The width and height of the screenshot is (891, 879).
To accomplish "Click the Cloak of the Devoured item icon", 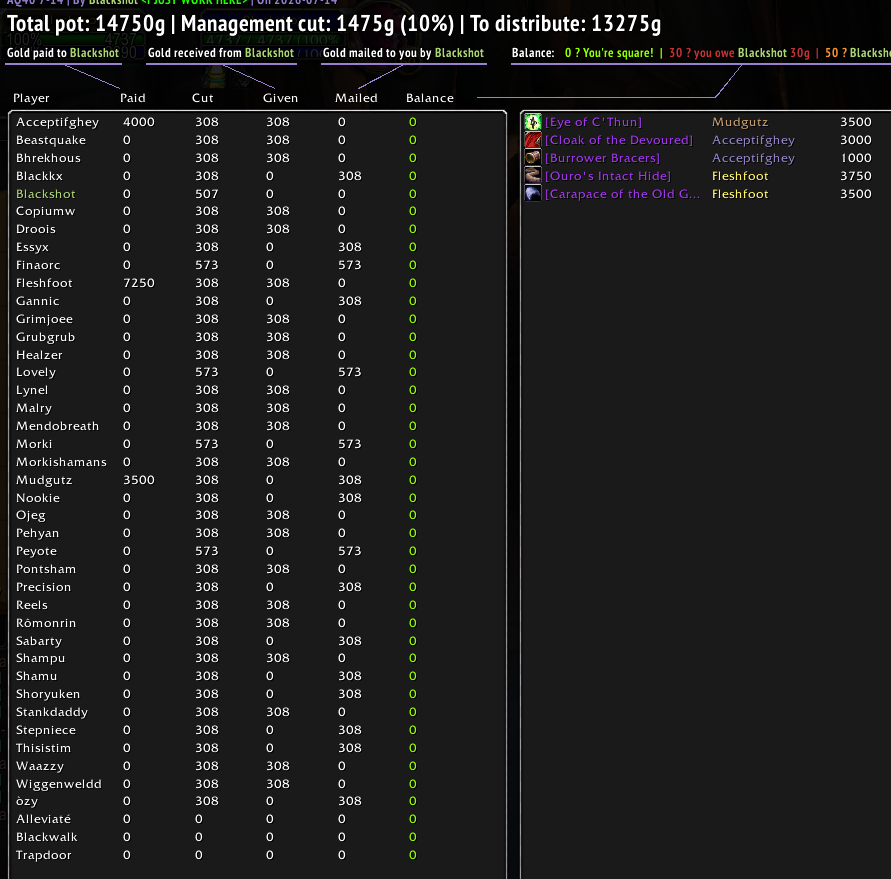I will [532, 140].
